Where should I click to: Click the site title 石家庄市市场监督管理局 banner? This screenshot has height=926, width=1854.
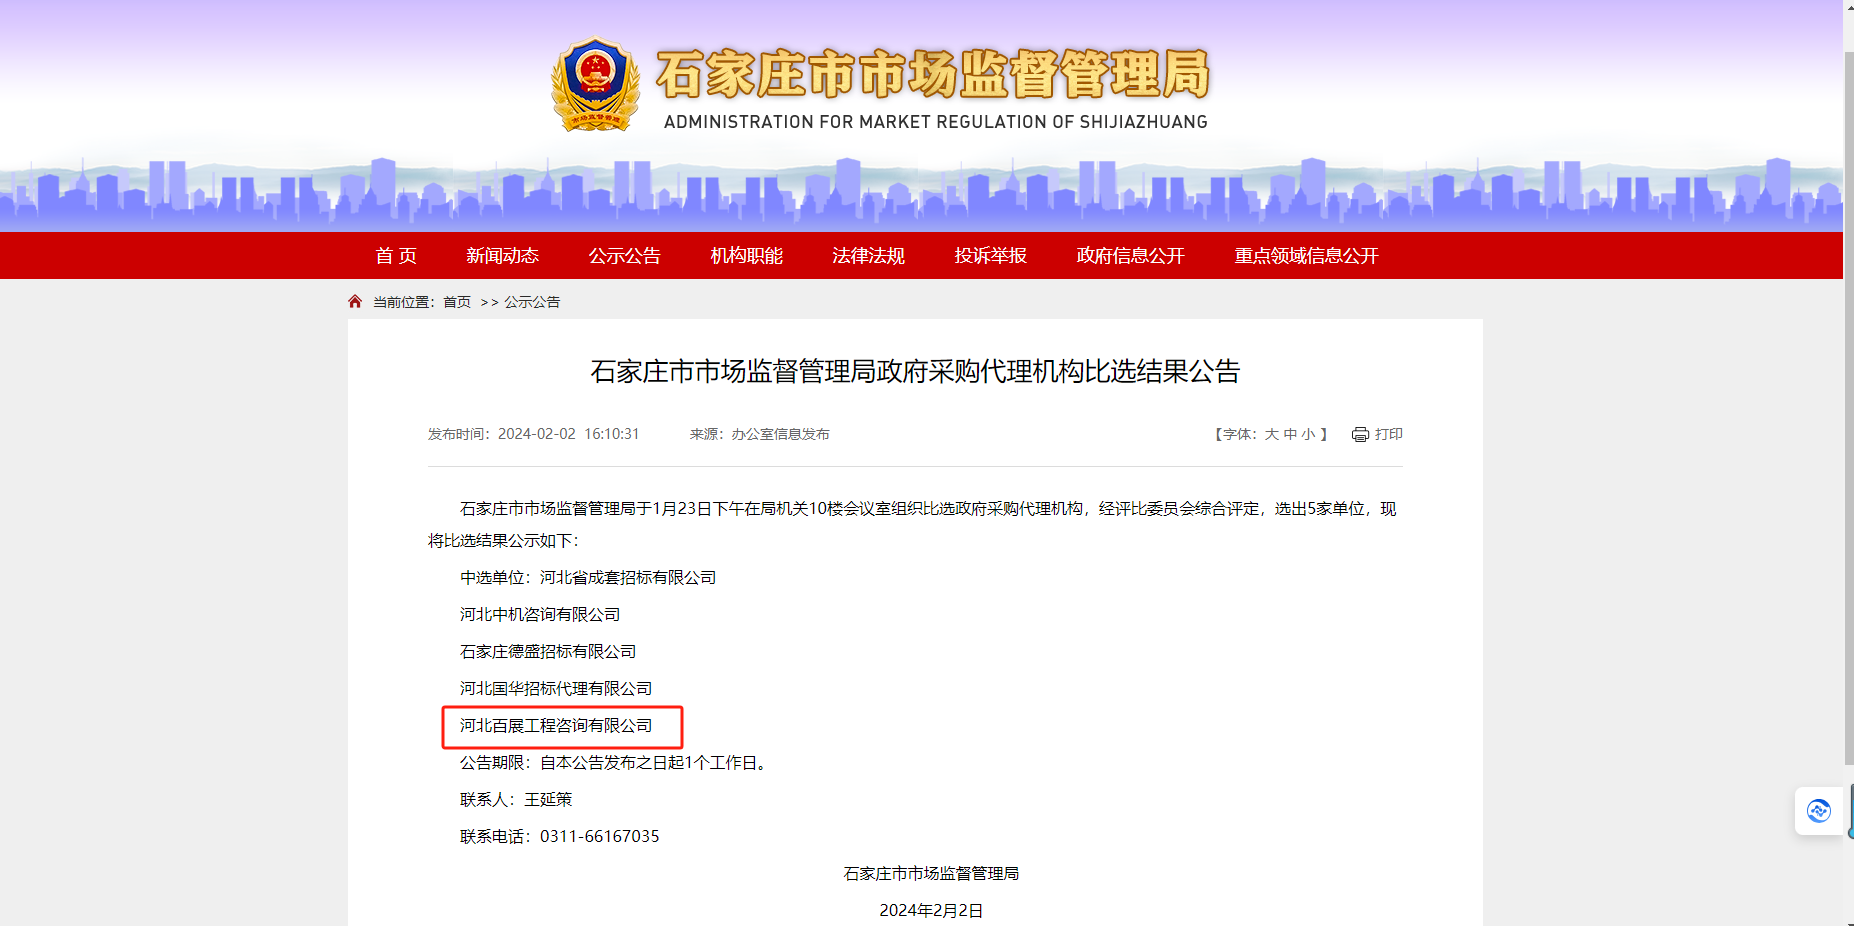coord(932,74)
